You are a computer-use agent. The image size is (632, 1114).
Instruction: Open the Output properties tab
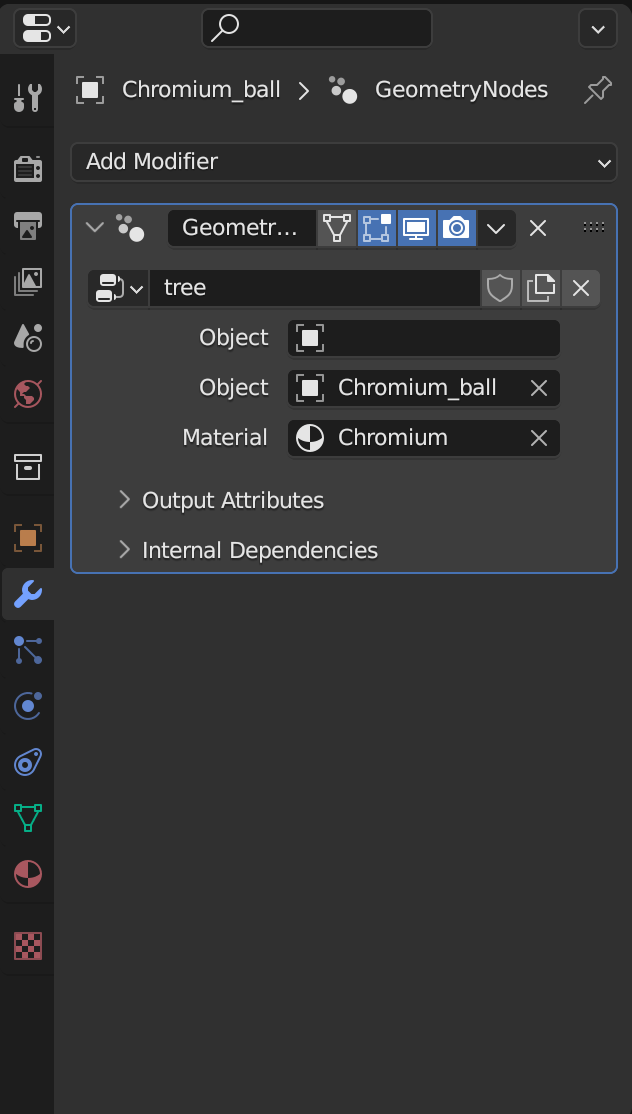pyautogui.click(x=28, y=225)
